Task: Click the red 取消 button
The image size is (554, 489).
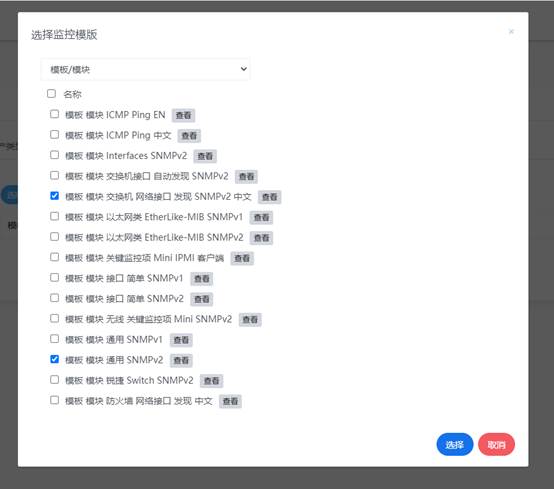Action: point(496,444)
